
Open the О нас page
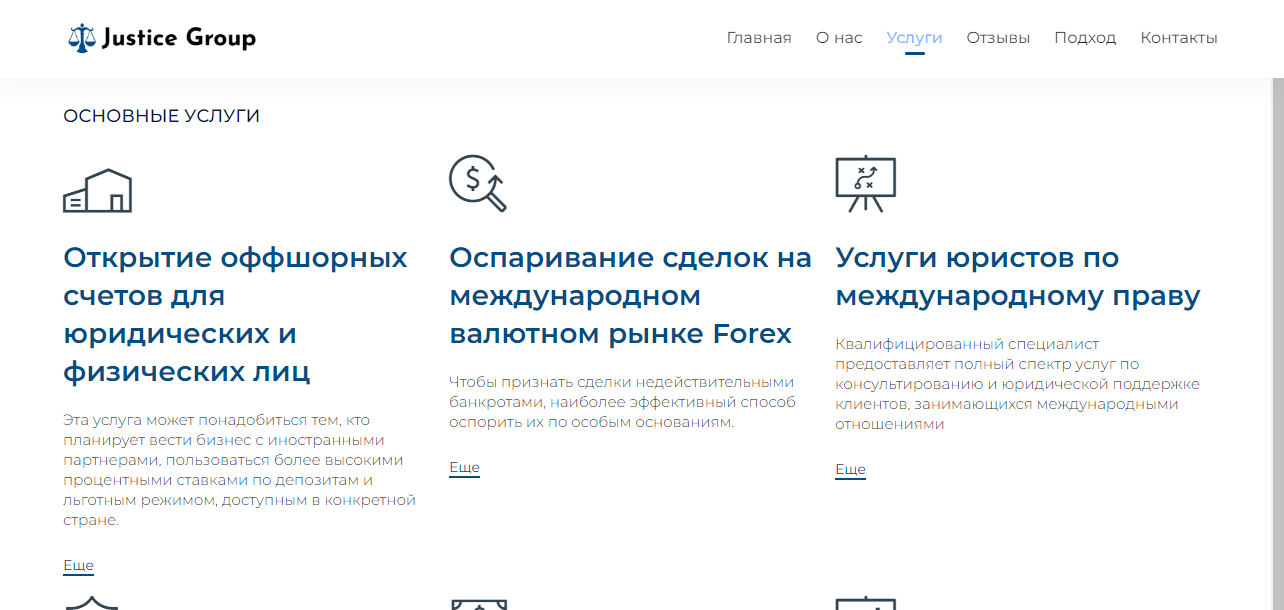click(838, 37)
